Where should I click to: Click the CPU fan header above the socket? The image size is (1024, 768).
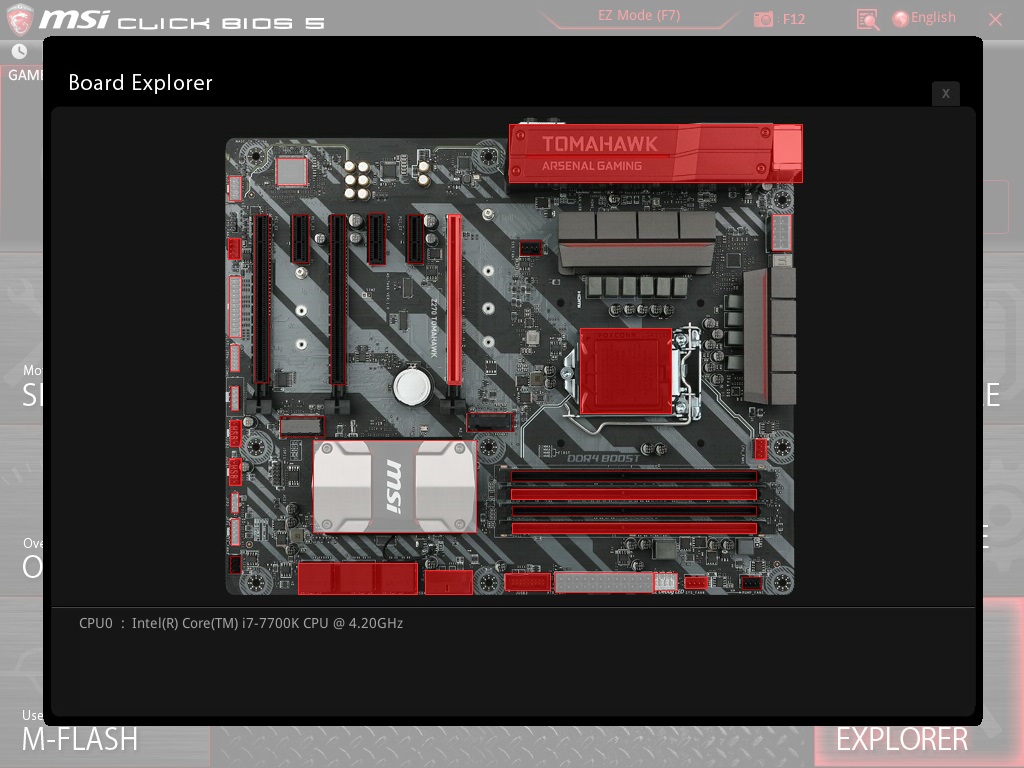coord(530,248)
